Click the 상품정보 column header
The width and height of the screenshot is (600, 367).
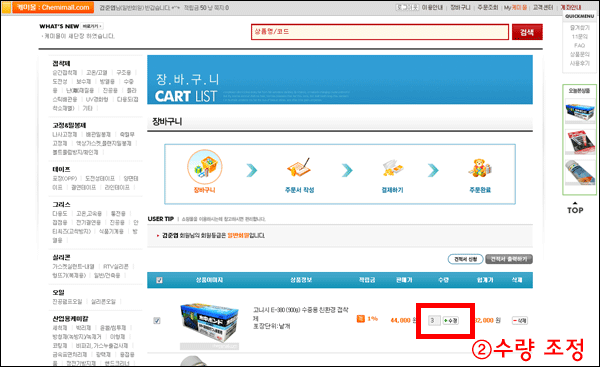[x=301, y=280]
